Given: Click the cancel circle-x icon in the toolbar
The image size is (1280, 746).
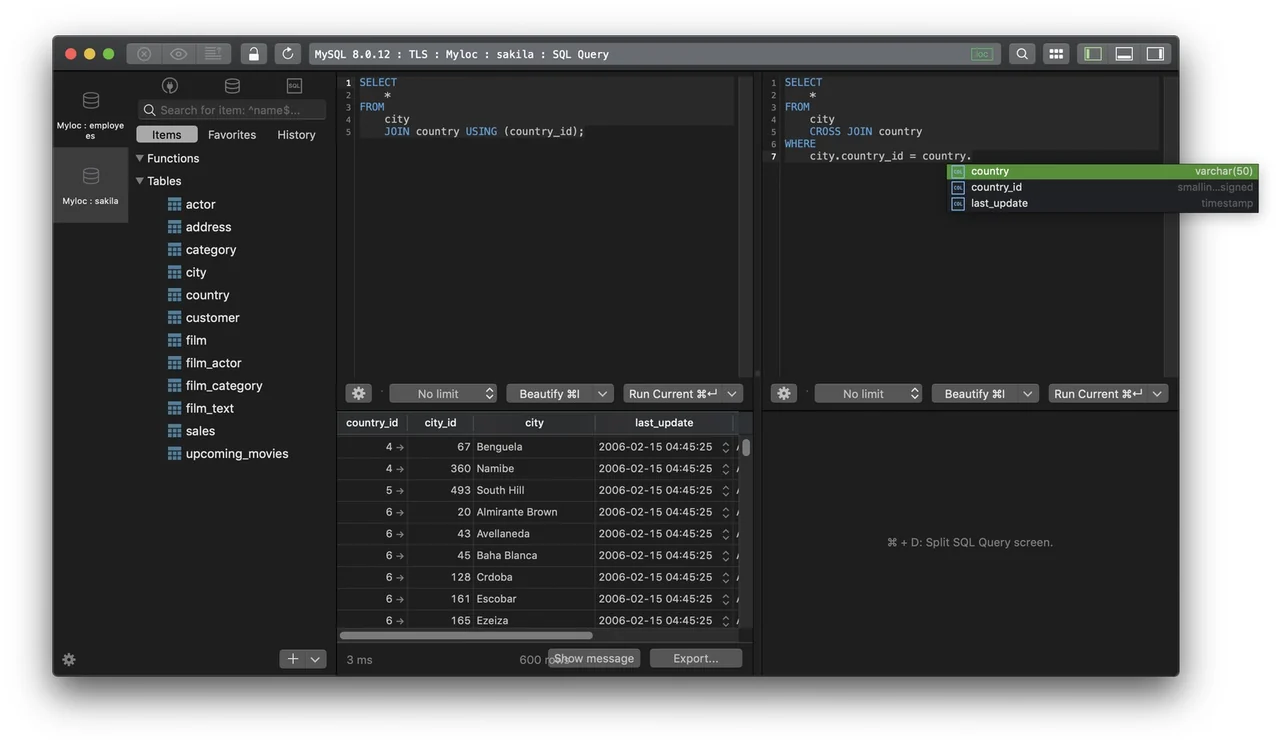Looking at the screenshot, I should tap(144, 54).
